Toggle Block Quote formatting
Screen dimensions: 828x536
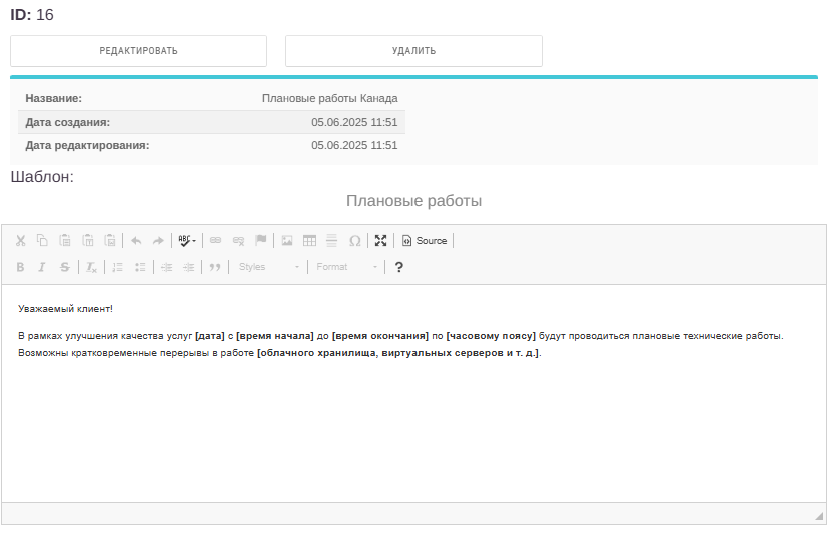[214, 267]
